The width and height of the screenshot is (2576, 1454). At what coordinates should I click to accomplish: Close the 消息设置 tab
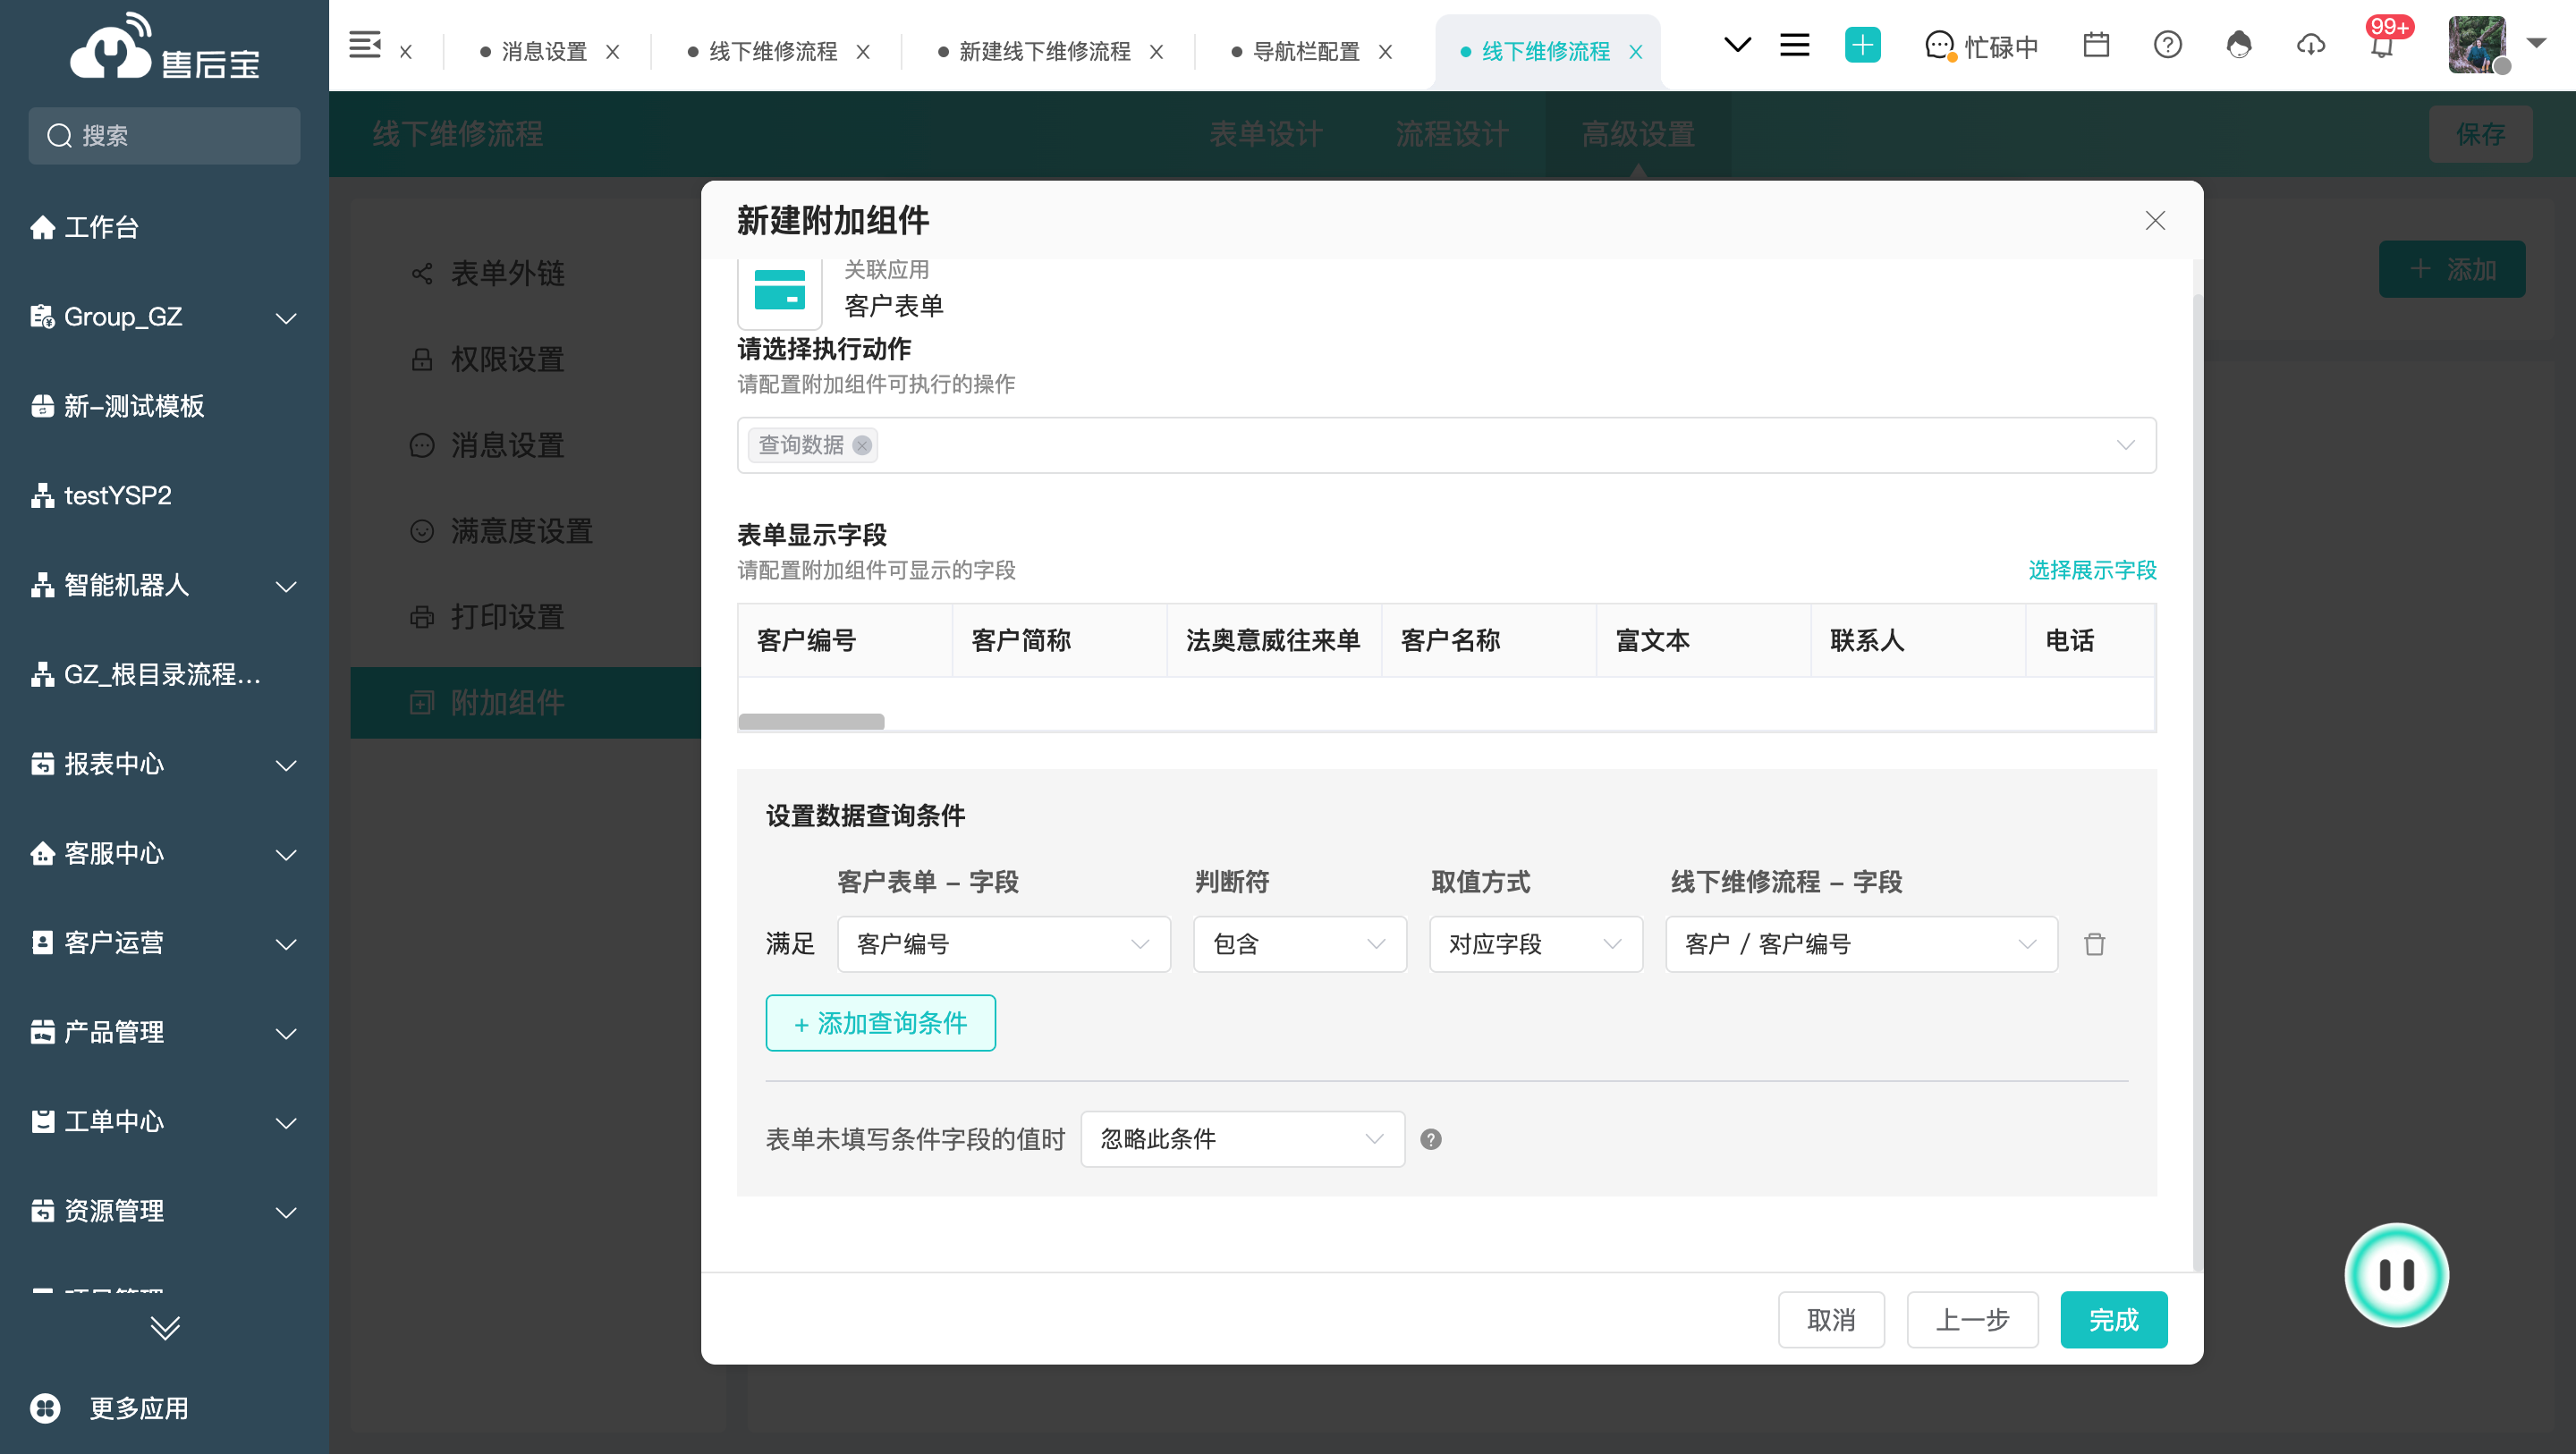[613, 52]
